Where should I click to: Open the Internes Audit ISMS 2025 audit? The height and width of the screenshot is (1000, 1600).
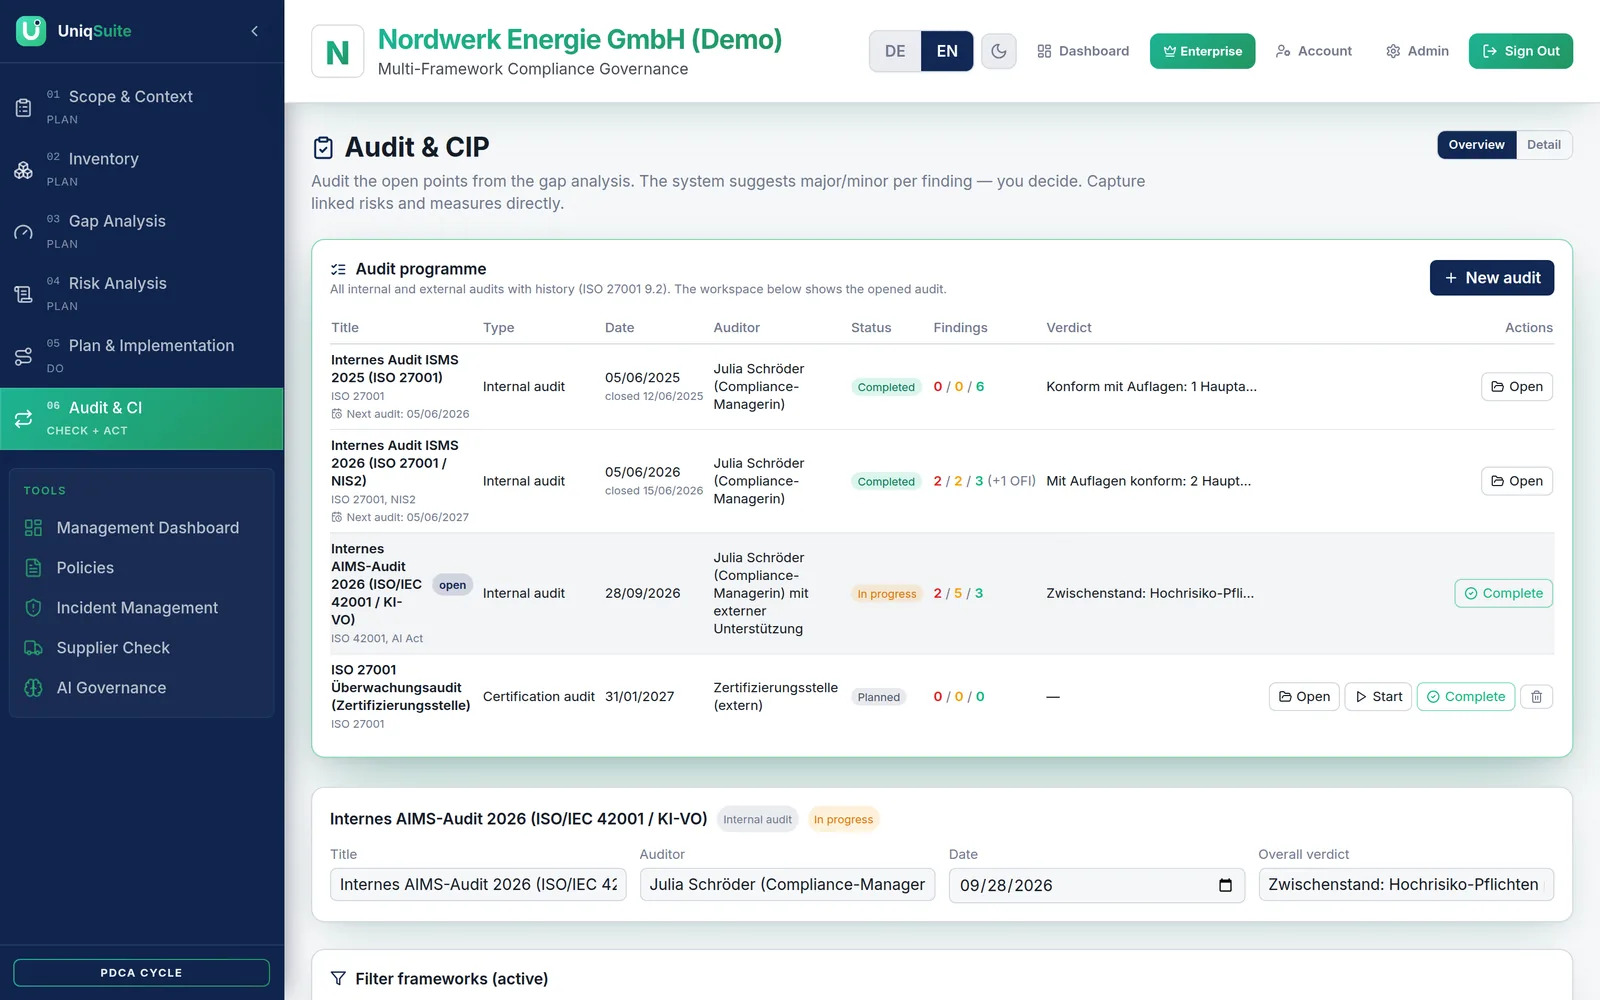[1516, 387]
